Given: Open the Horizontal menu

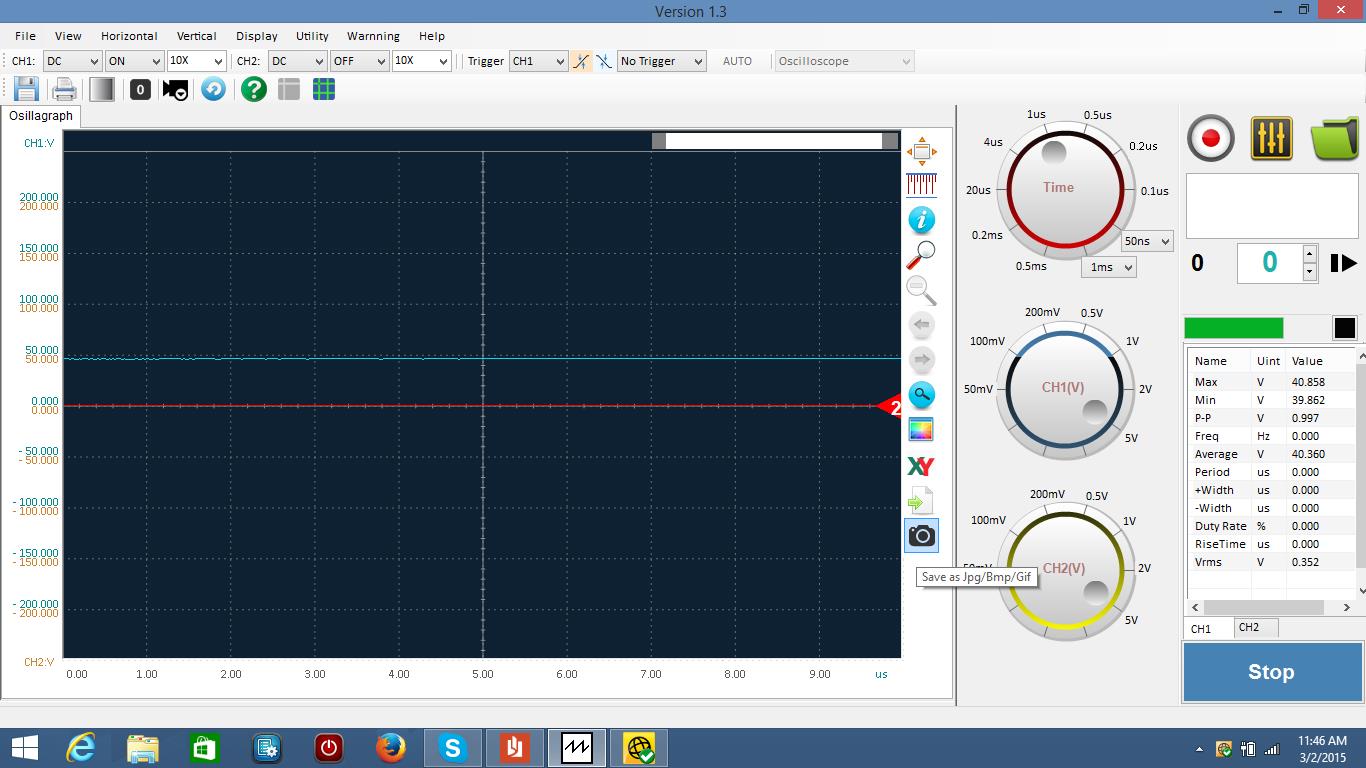Looking at the screenshot, I should [129, 36].
